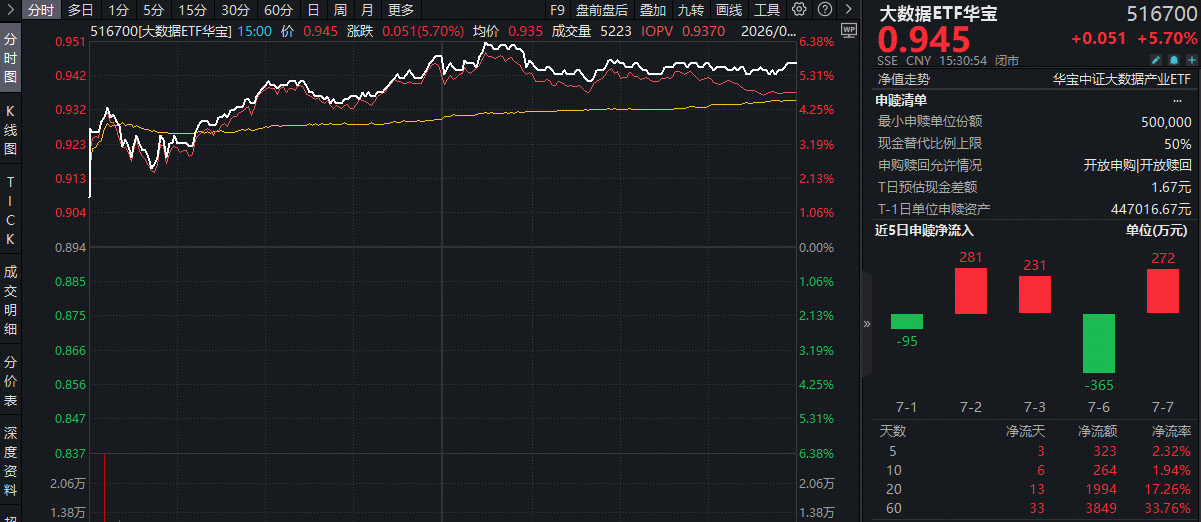Collapse the side panel arrow

[x=866, y=325]
